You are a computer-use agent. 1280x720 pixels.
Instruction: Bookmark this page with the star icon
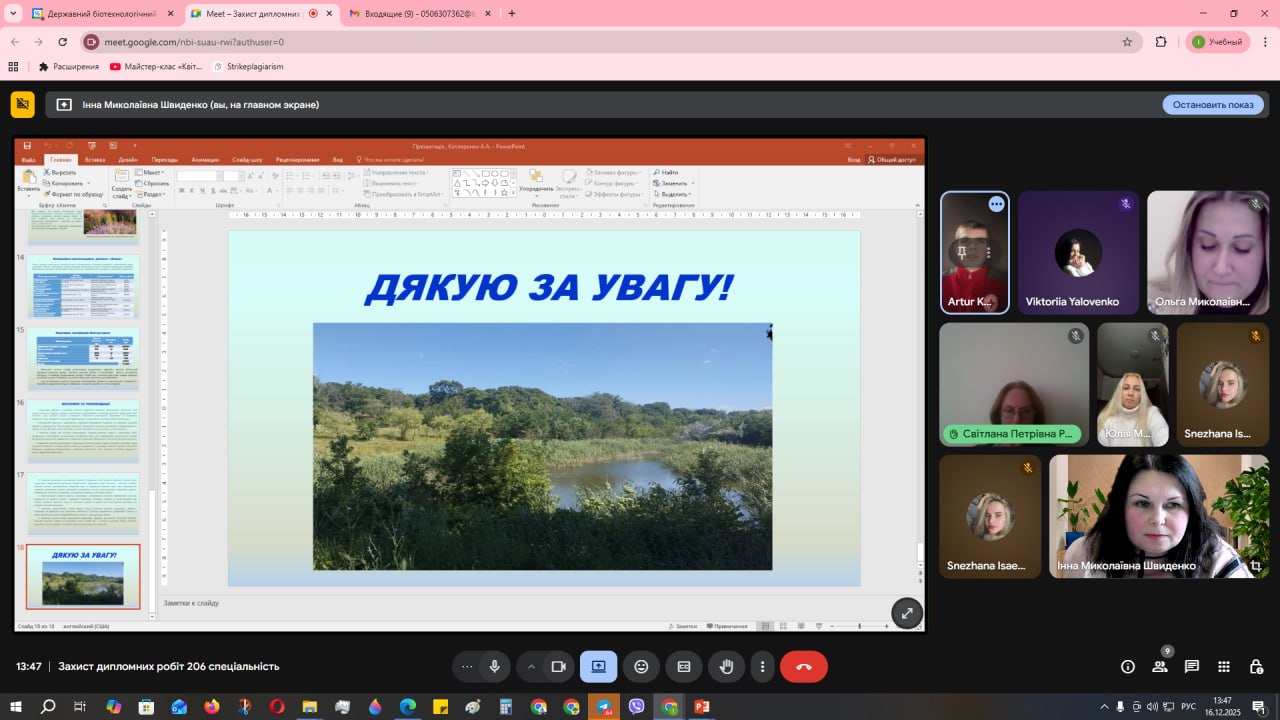coord(1127,42)
